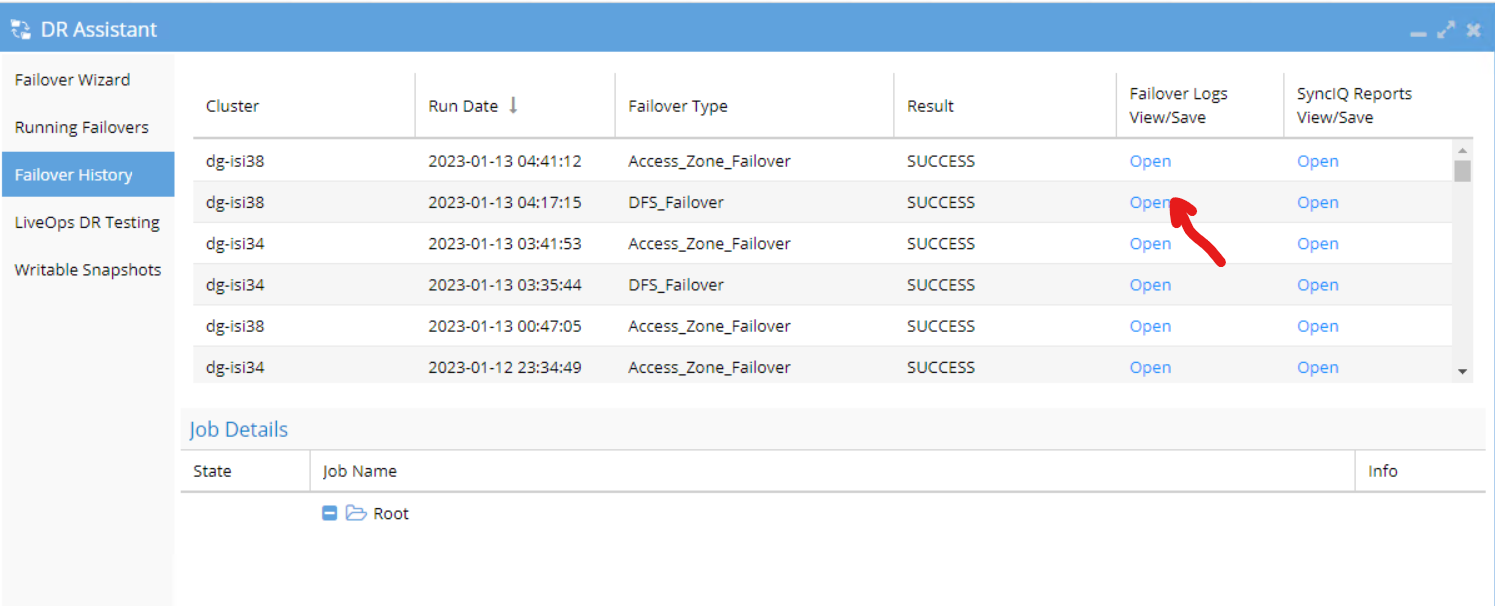Click DFS_Failover in the 04:17:15 row
Viewport: 1495px width, 606px height.
[x=676, y=202]
